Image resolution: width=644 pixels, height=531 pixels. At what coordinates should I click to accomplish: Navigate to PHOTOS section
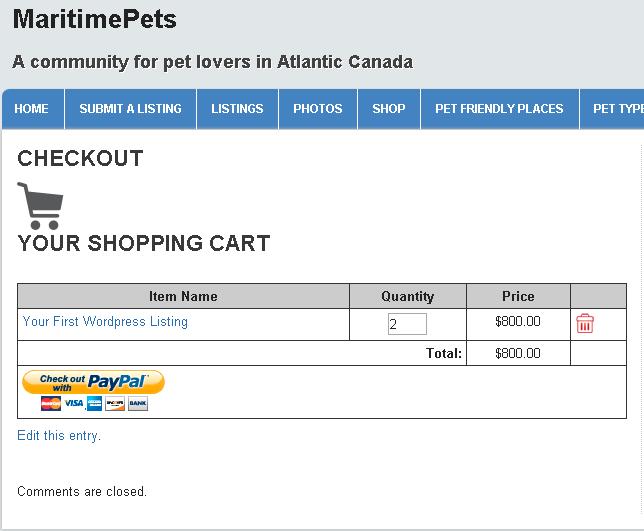pos(318,109)
